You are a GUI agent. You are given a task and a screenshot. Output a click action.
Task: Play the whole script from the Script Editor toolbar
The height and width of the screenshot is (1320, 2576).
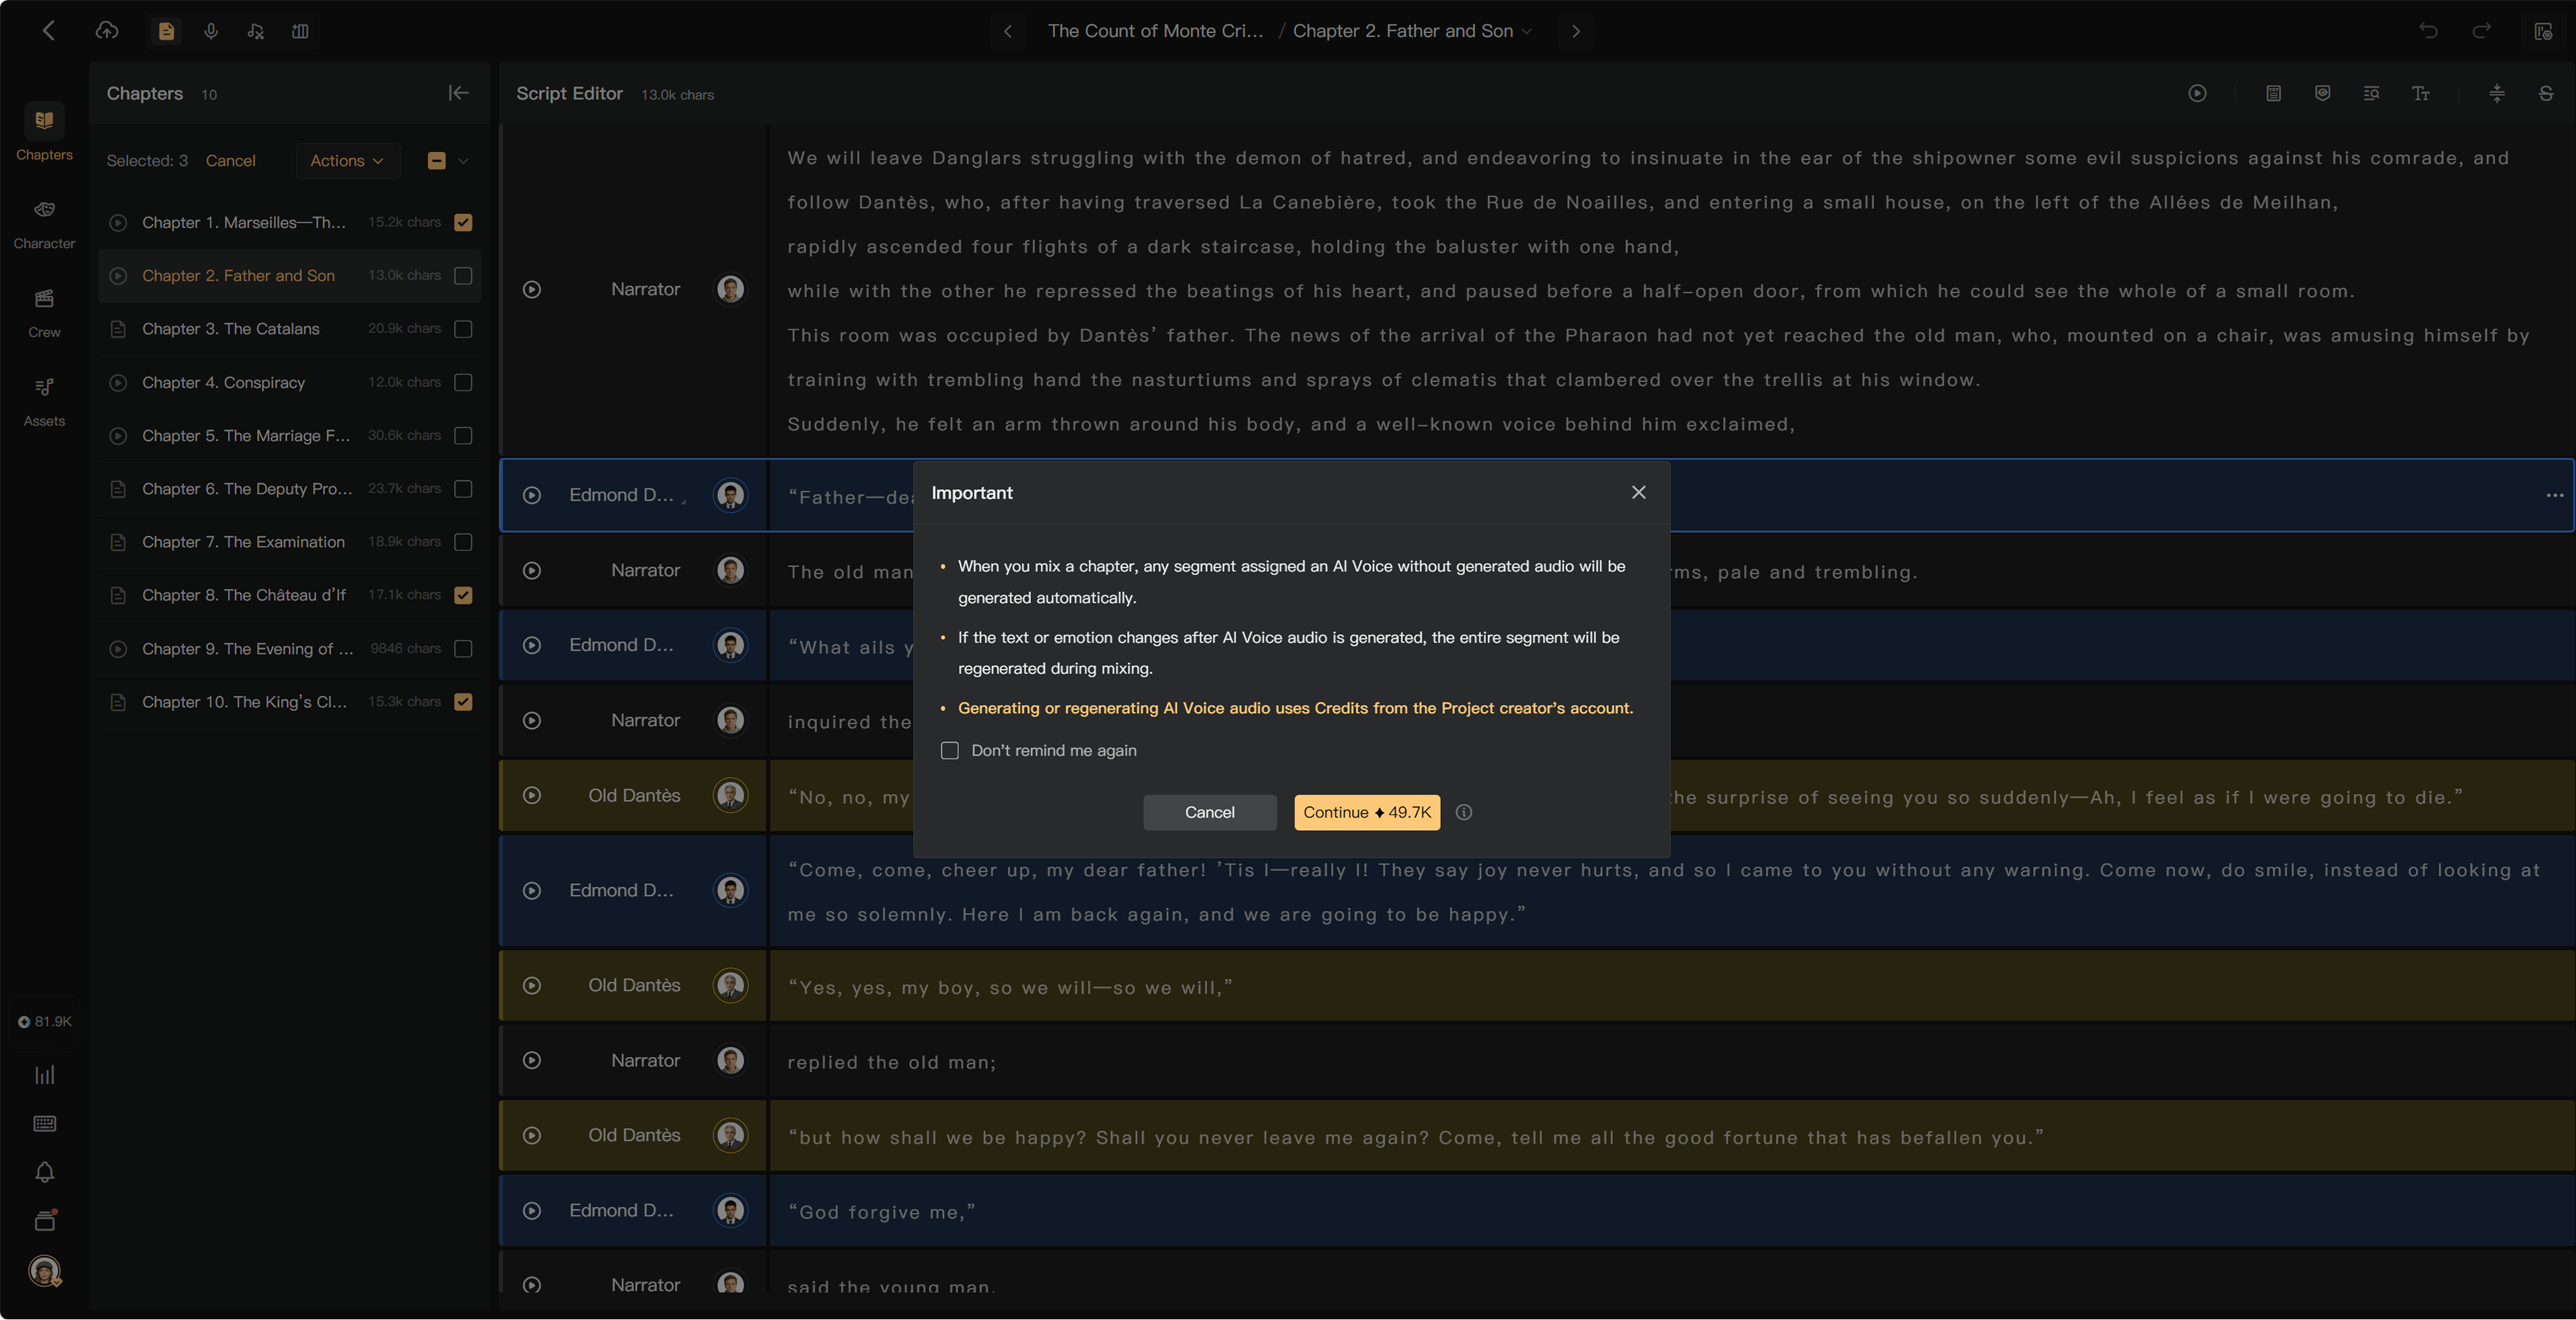(2197, 93)
